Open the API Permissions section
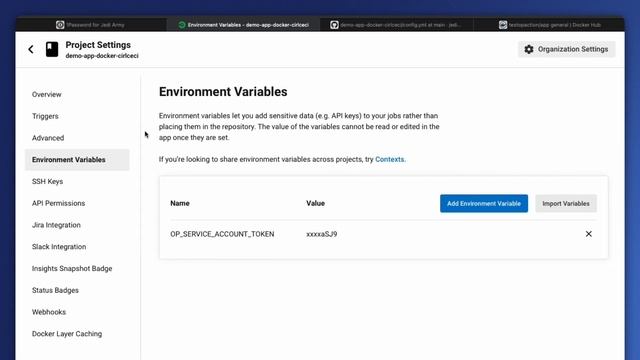This screenshot has height=360, width=640. click(58, 203)
